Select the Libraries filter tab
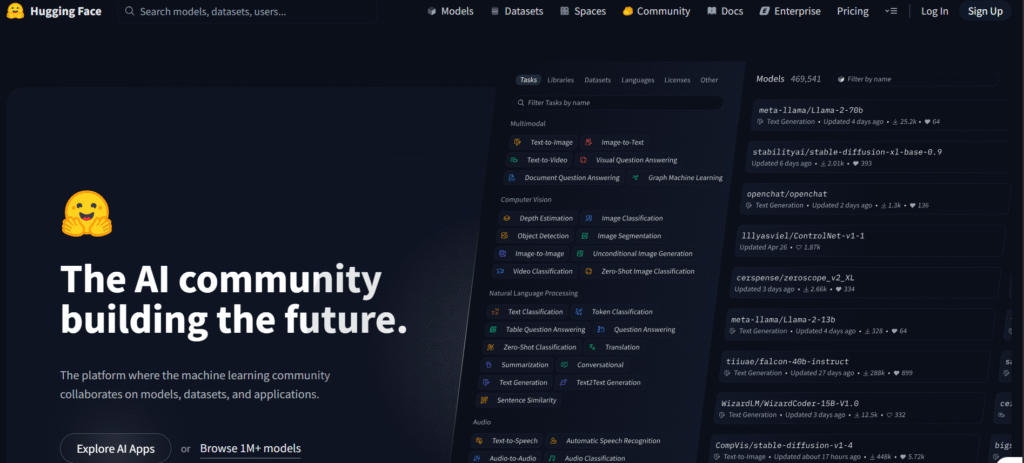 560,80
